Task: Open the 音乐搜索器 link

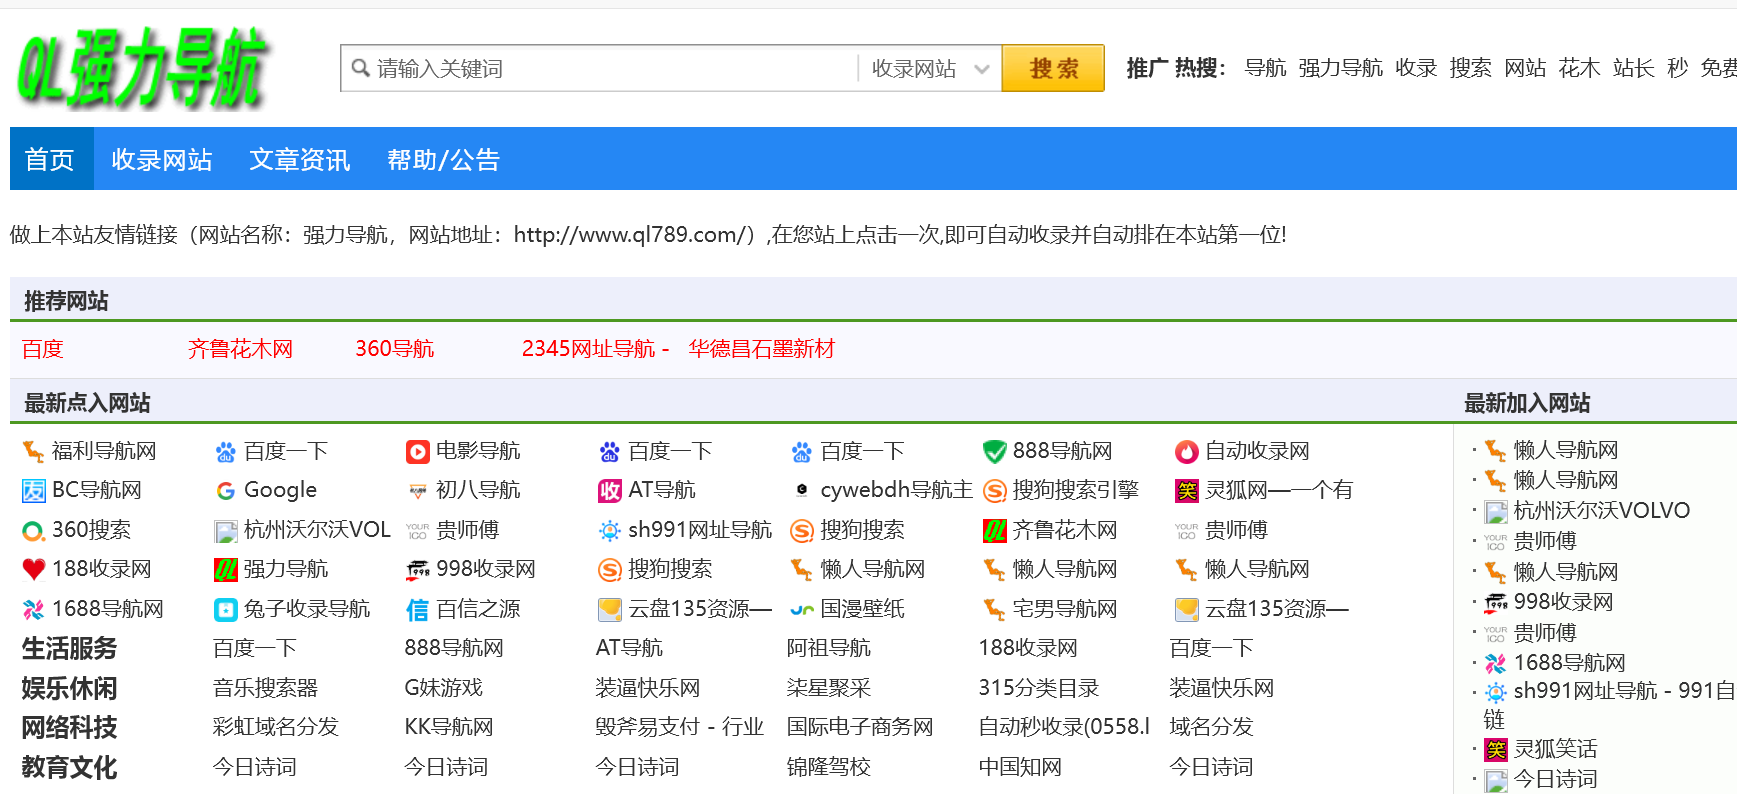Action: tap(265, 688)
